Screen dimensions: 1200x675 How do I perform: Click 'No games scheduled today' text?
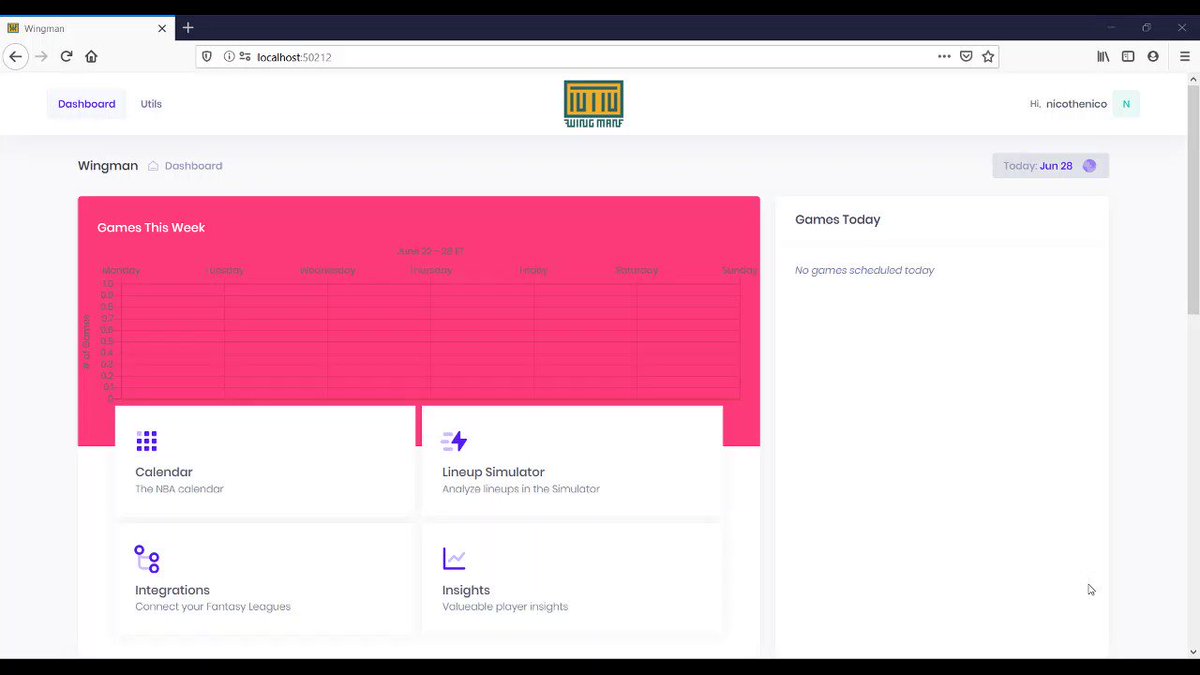(865, 270)
